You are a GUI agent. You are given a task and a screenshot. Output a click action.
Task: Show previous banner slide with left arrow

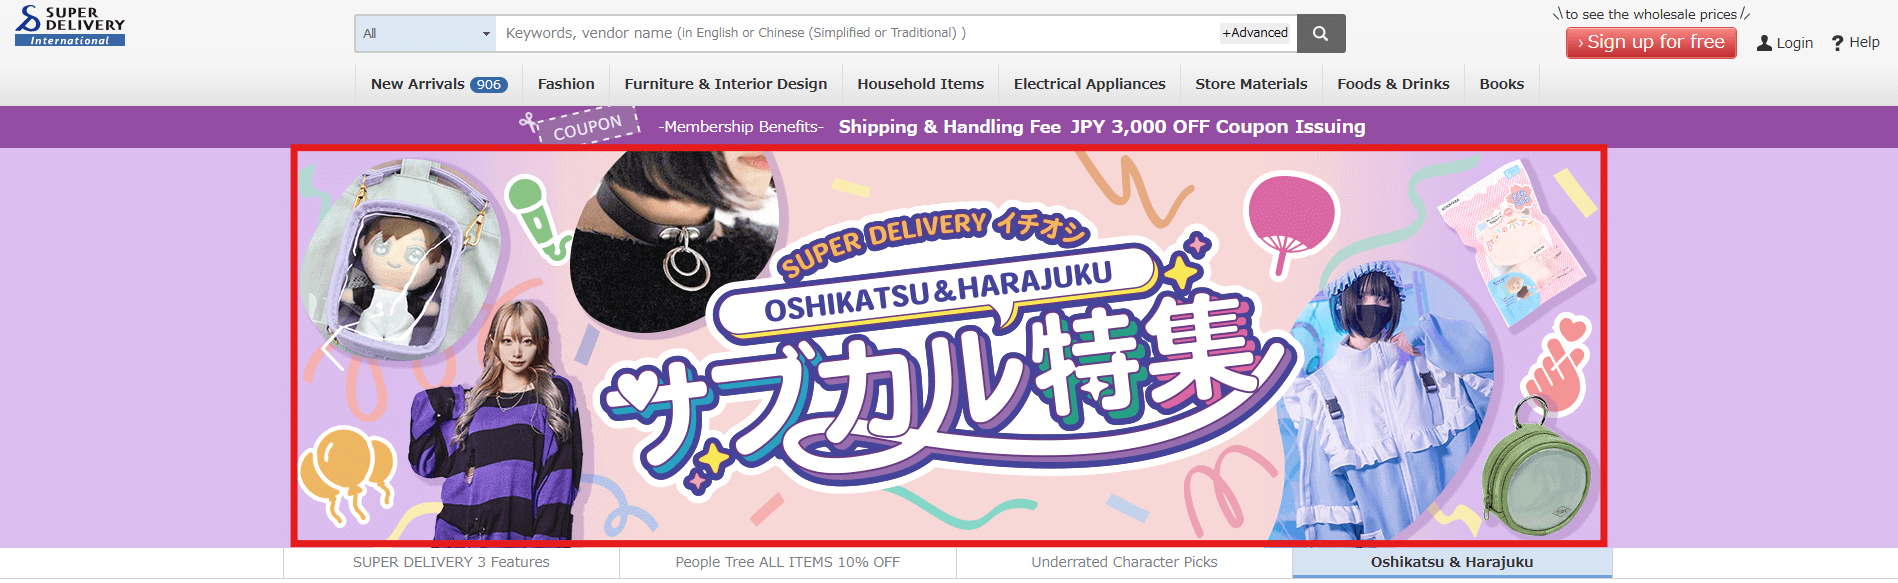coord(332,348)
